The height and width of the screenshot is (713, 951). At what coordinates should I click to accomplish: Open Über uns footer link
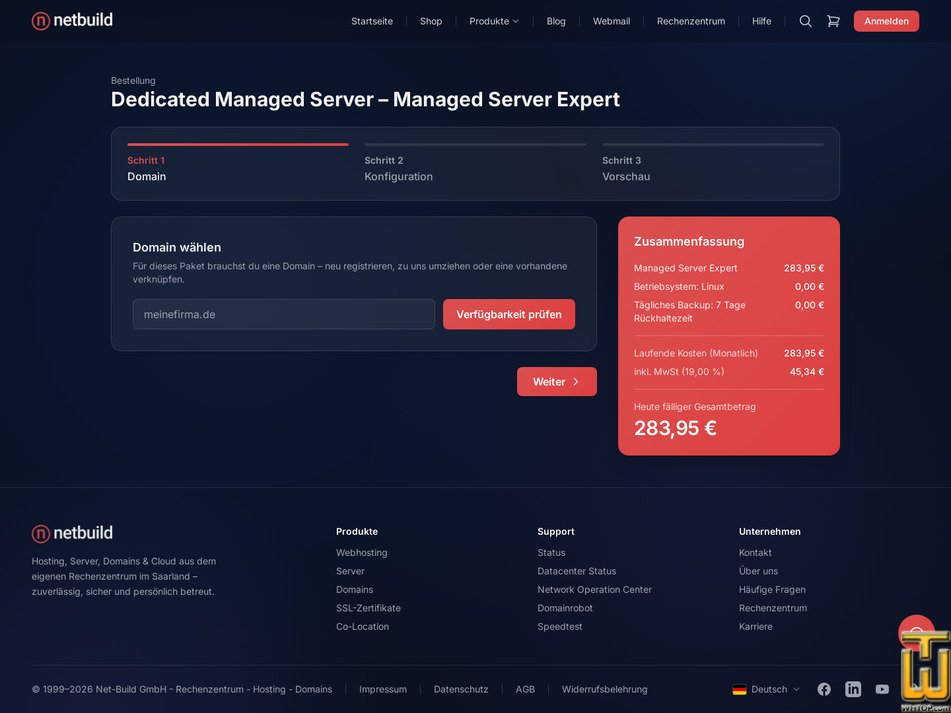point(758,571)
